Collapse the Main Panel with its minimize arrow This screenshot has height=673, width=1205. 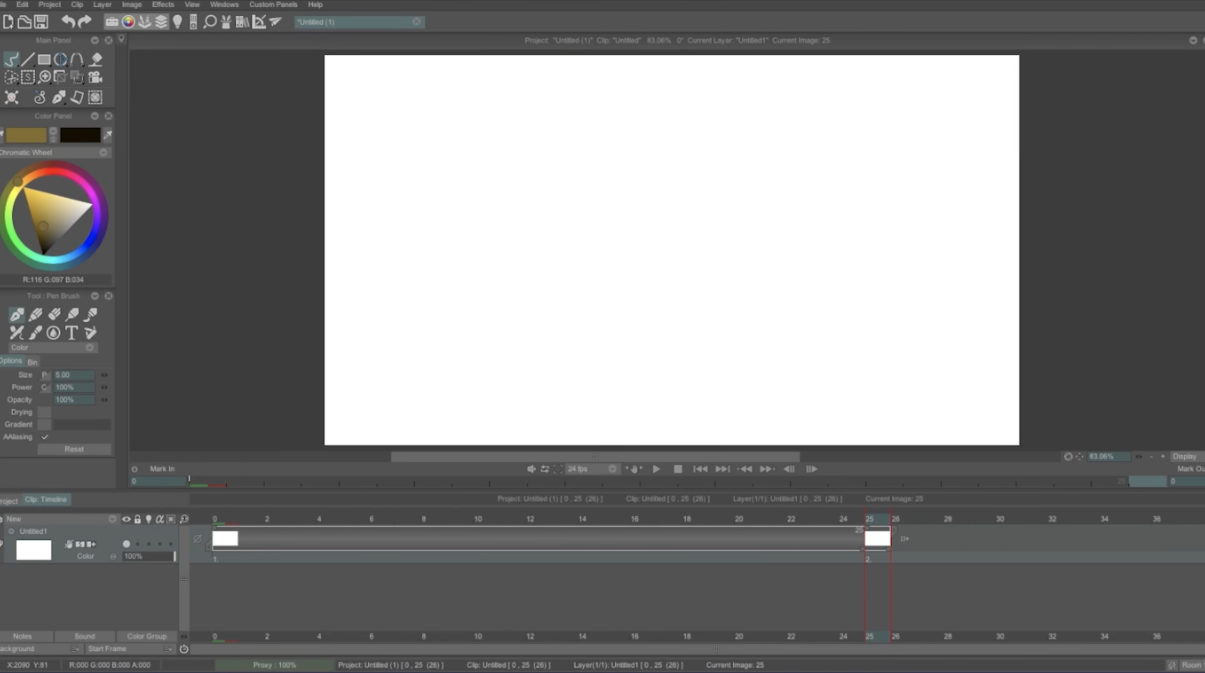click(x=95, y=41)
